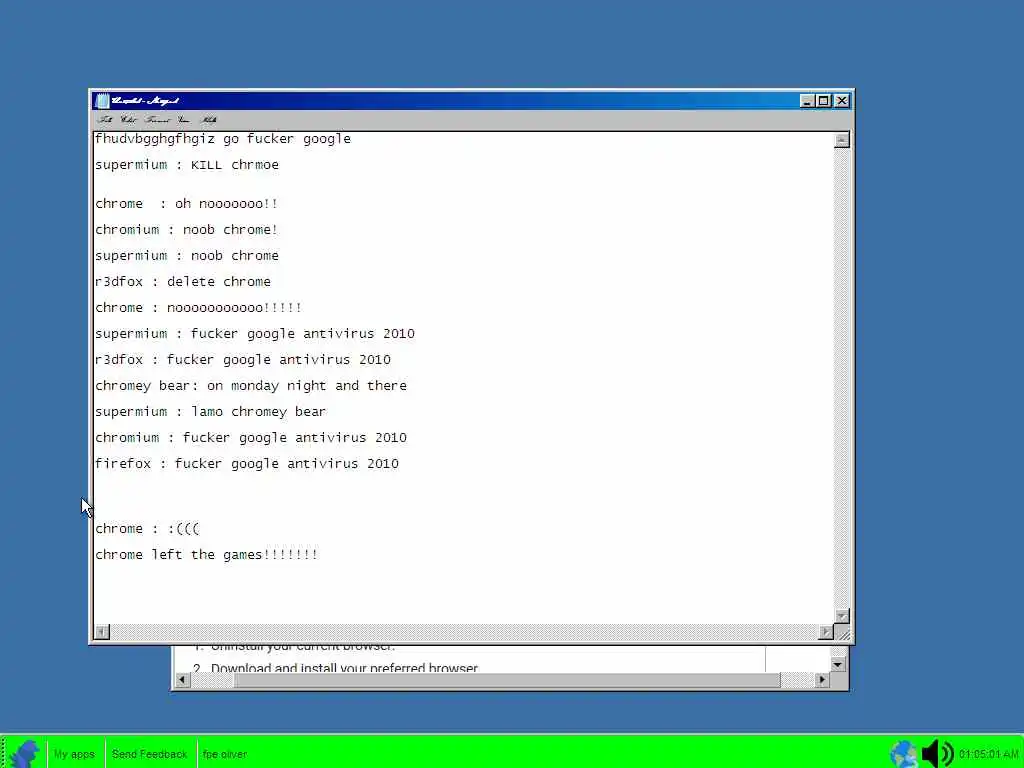The width and height of the screenshot is (1024, 768).
Task: Close the Notepad window
Action: click(x=842, y=101)
